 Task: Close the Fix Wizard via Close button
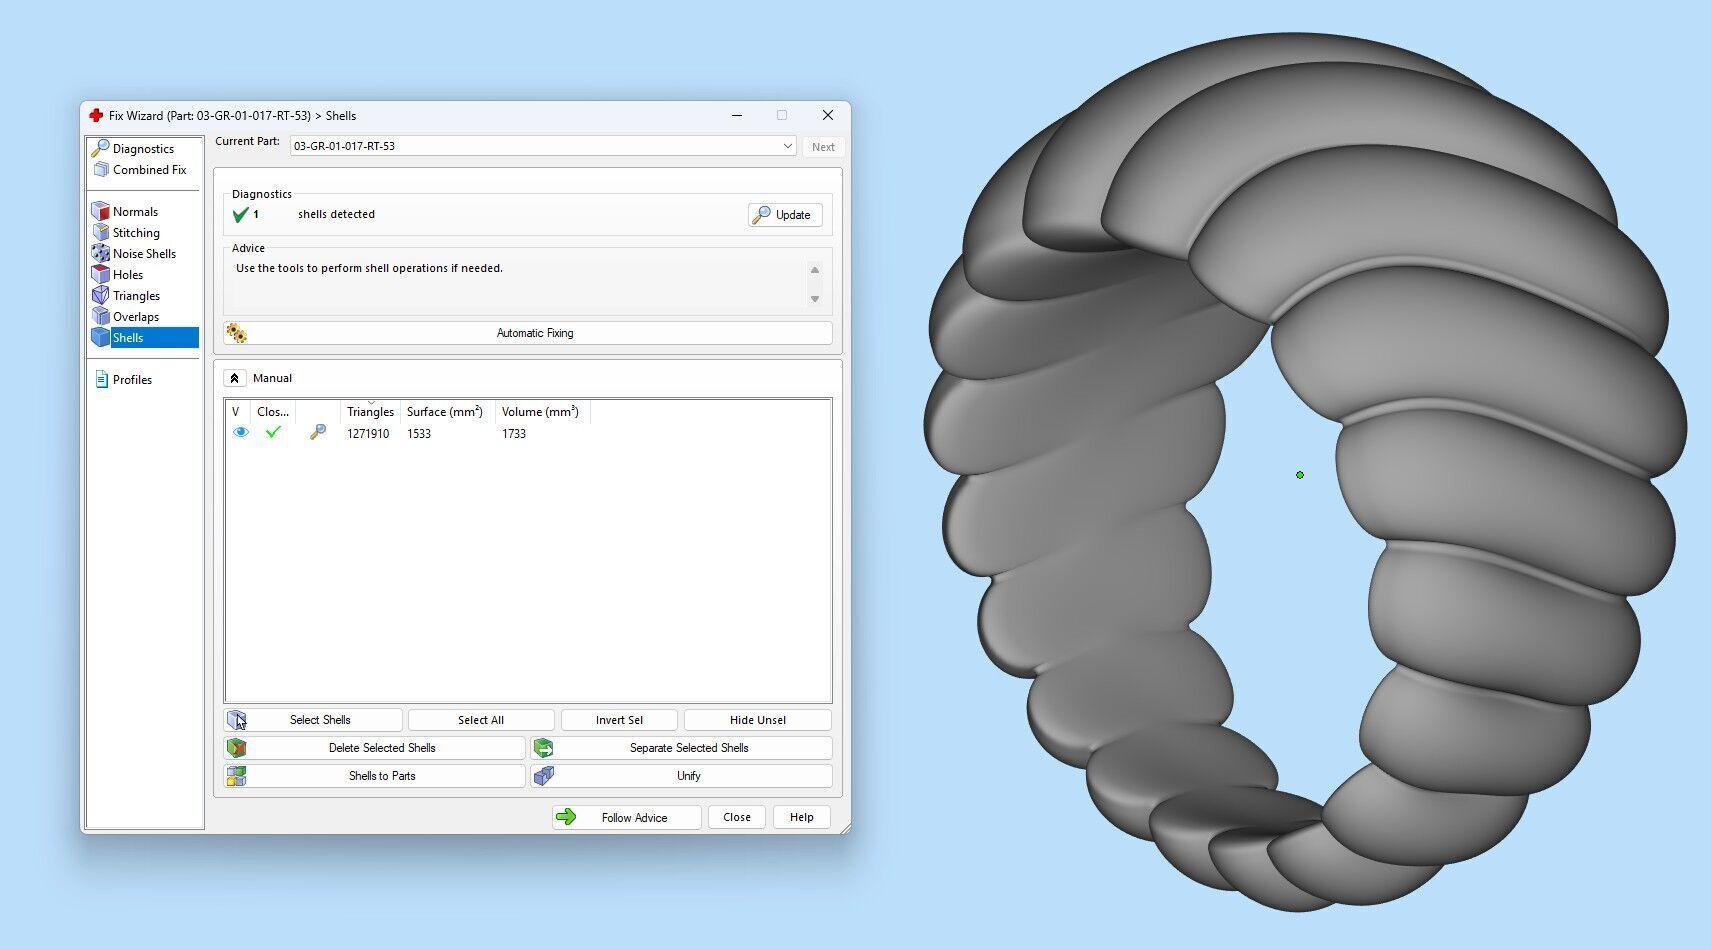(737, 817)
